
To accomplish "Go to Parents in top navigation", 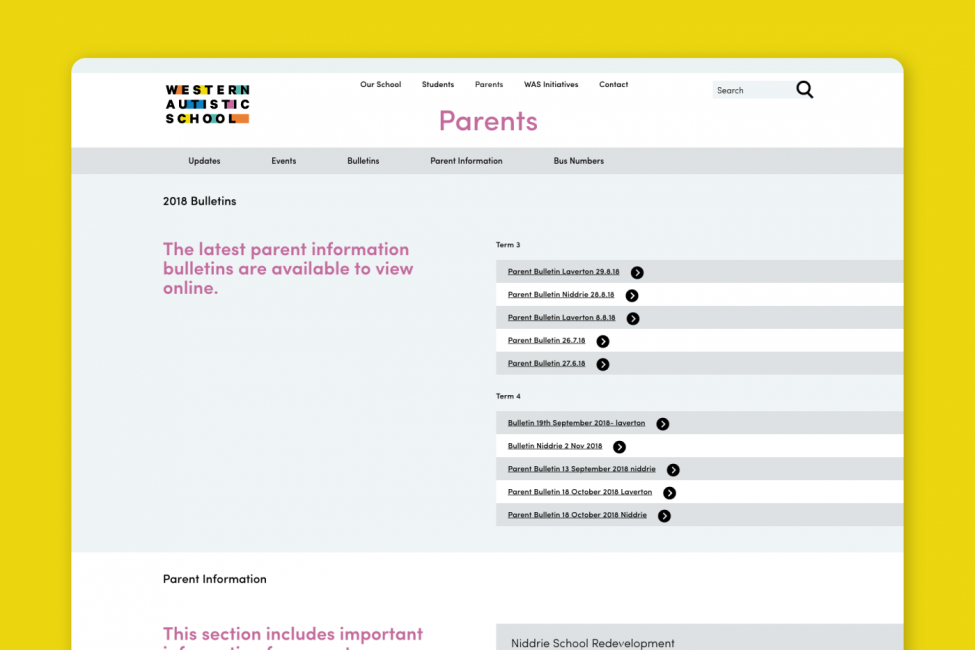I will click(x=489, y=84).
